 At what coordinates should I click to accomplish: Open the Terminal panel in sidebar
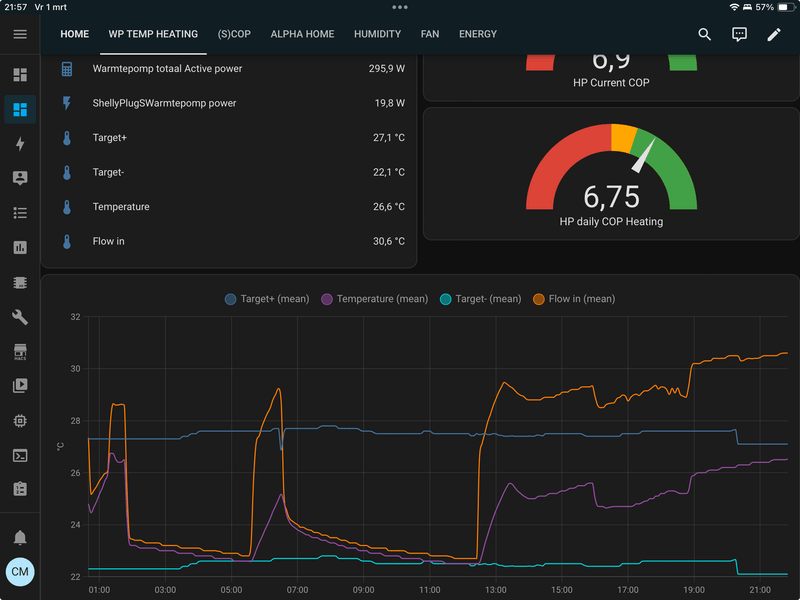20,455
